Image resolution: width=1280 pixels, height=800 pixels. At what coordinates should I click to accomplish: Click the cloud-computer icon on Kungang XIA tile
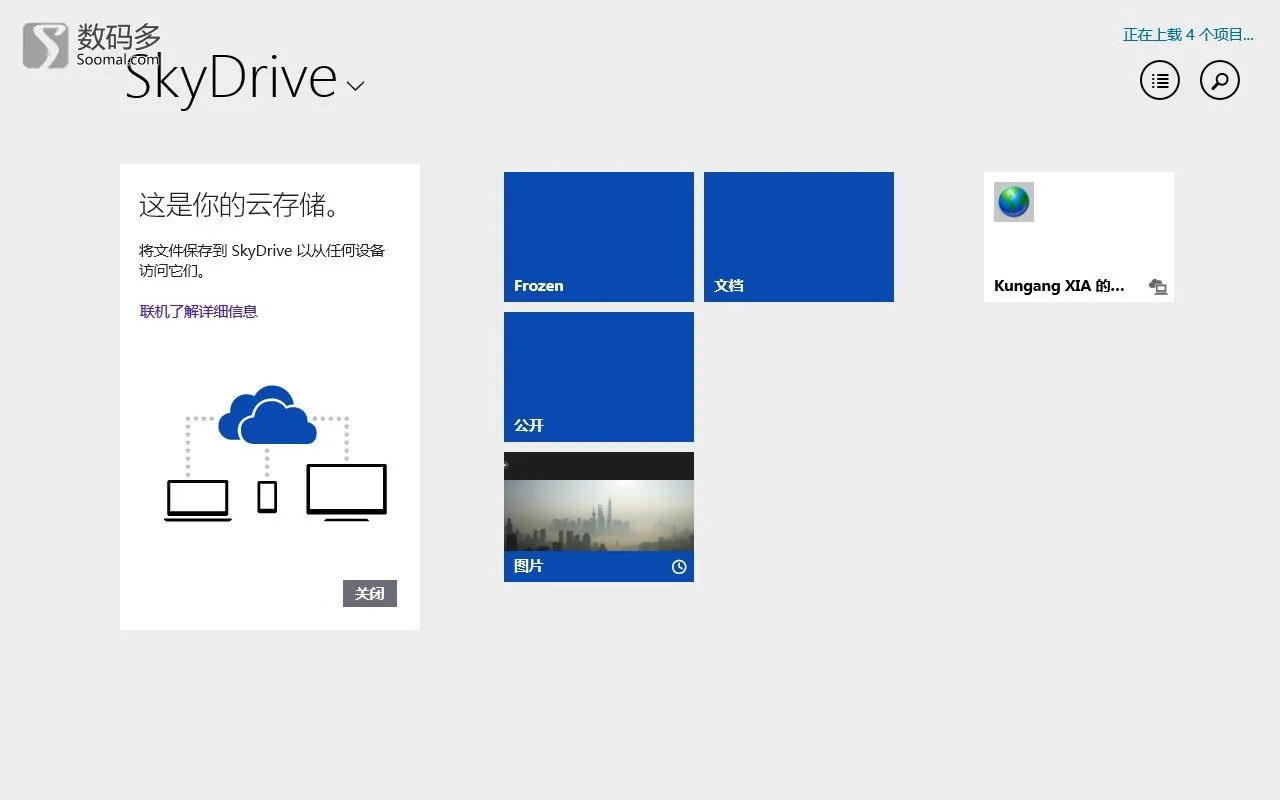coord(1158,287)
